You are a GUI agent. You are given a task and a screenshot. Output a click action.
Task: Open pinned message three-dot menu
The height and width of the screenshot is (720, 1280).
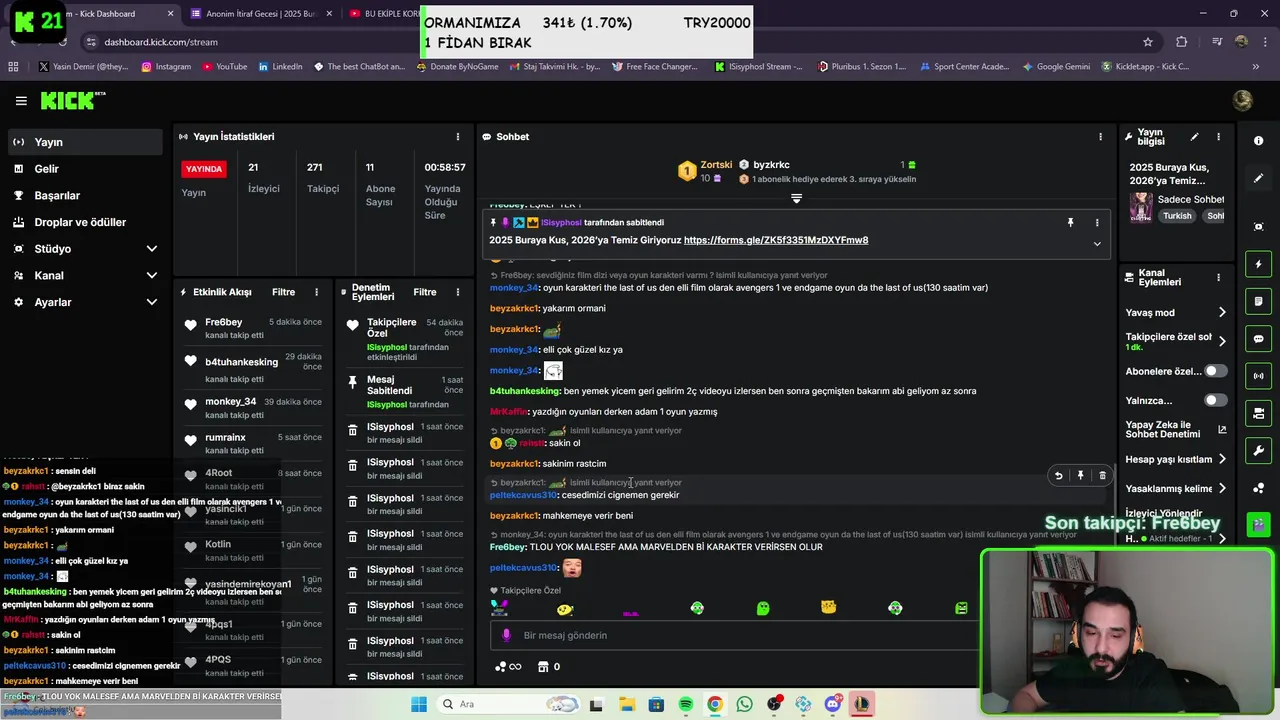pyautogui.click(x=1097, y=223)
